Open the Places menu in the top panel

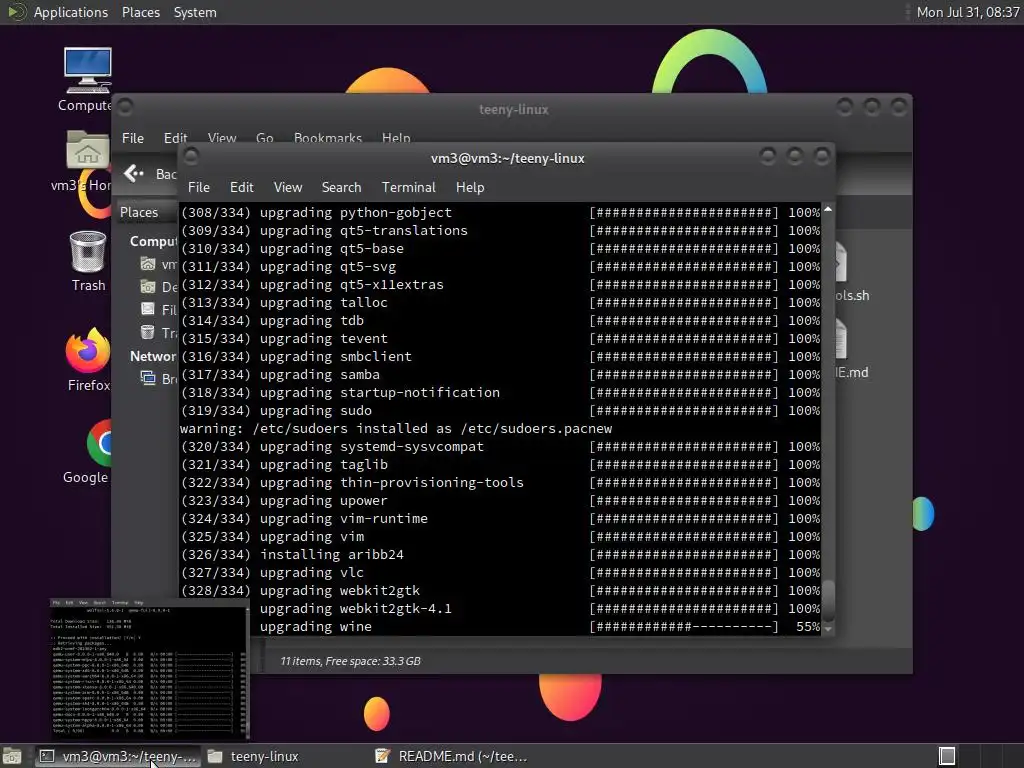point(140,12)
